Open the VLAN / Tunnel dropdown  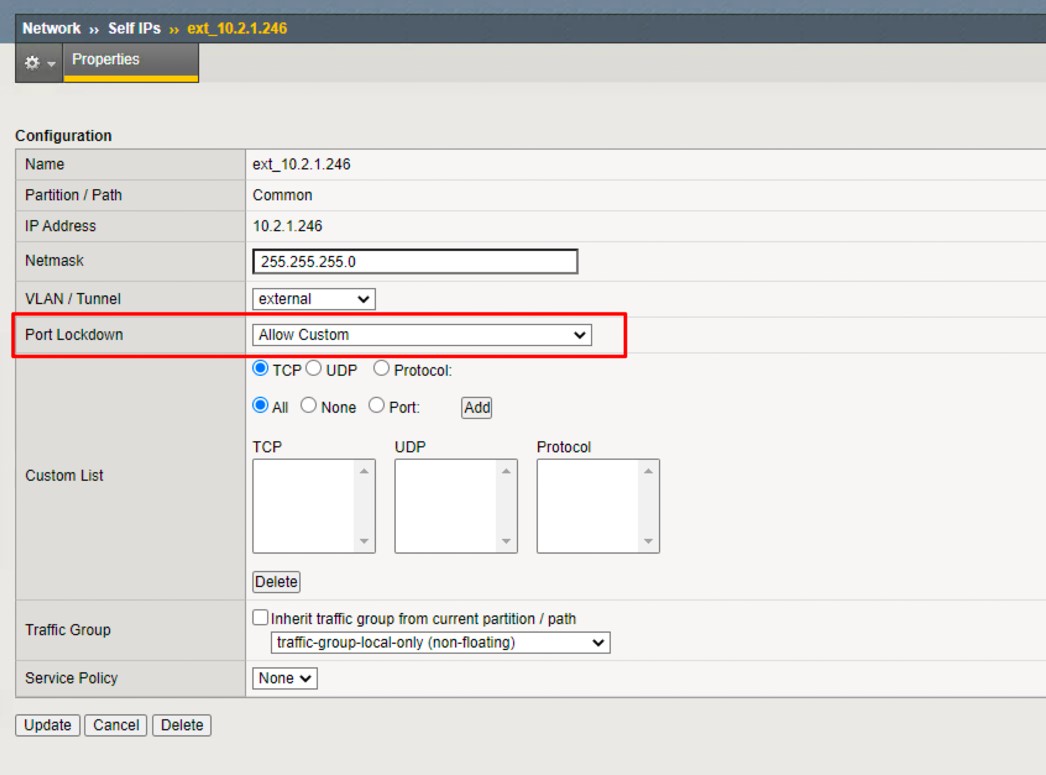[x=313, y=299]
